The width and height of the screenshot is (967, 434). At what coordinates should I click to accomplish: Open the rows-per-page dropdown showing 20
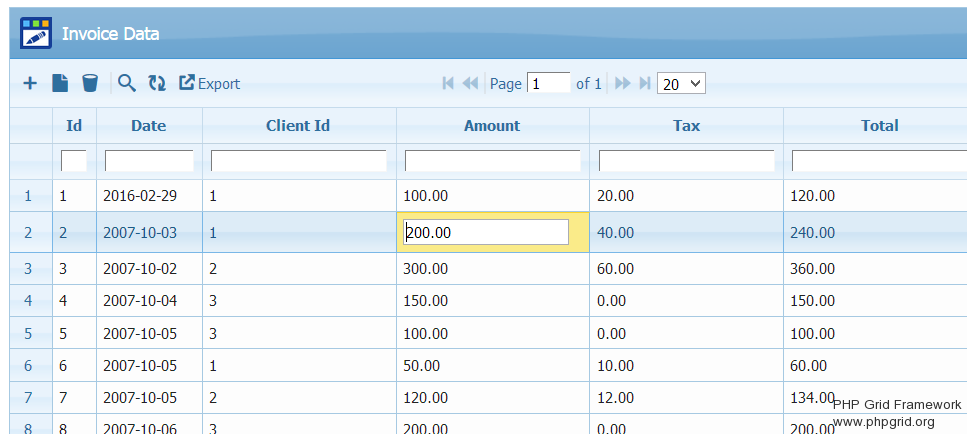(x=681, y=84)
